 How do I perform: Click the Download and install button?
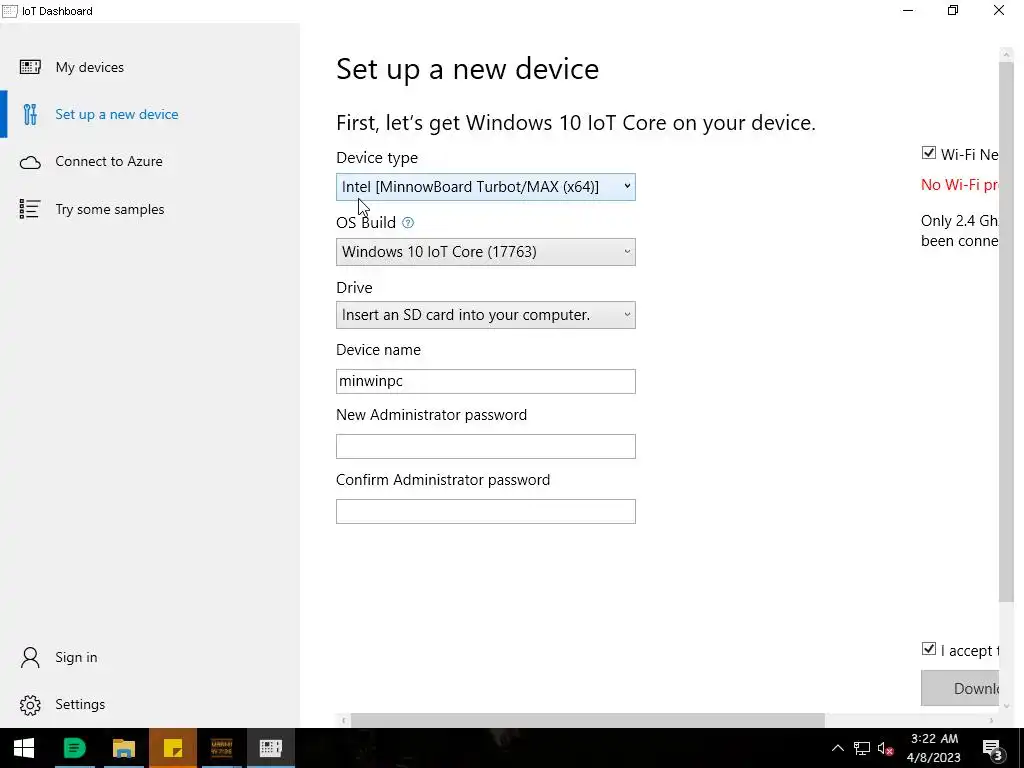960,688
